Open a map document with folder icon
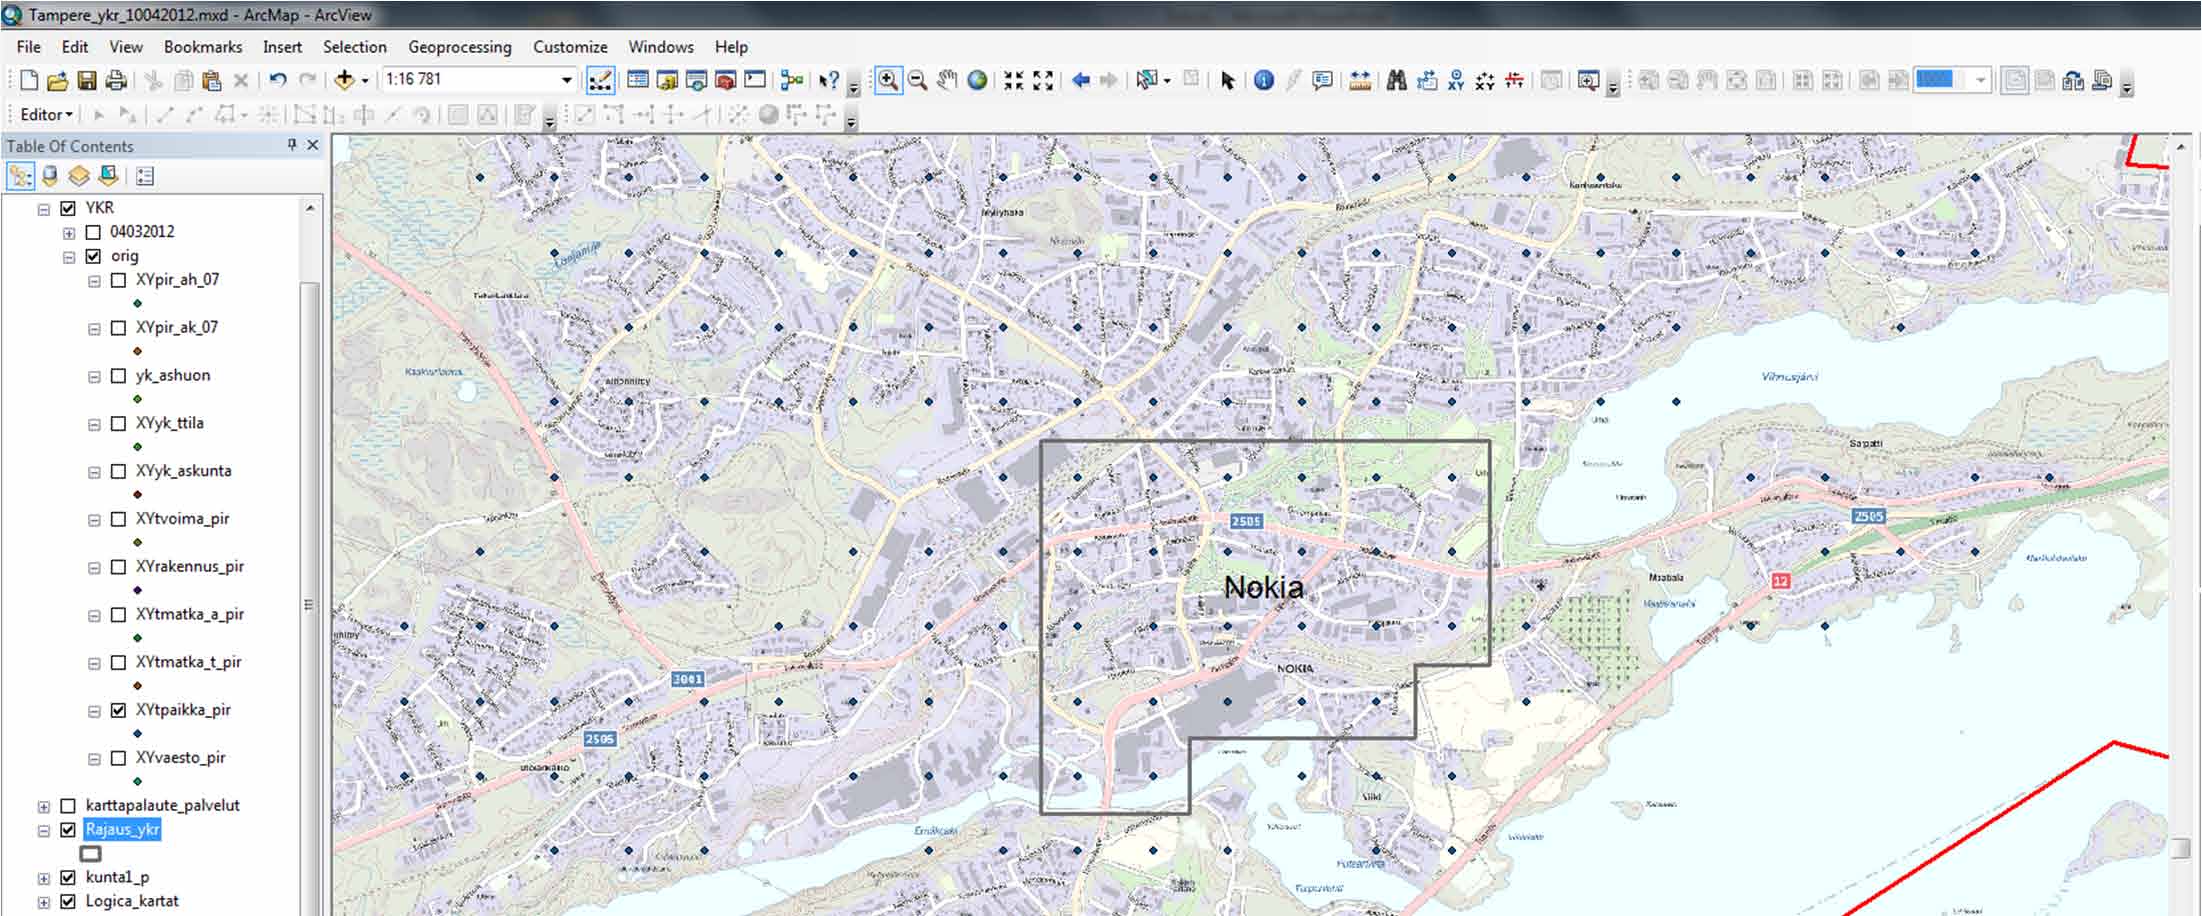Viewport: 2202px width, 916px height. tap(57, 81)
